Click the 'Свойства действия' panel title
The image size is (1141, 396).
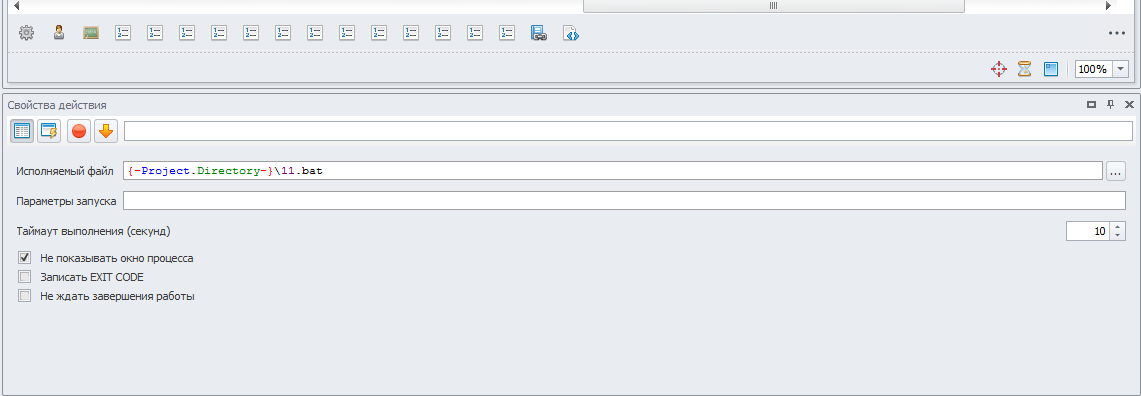[x=57, y=106]
